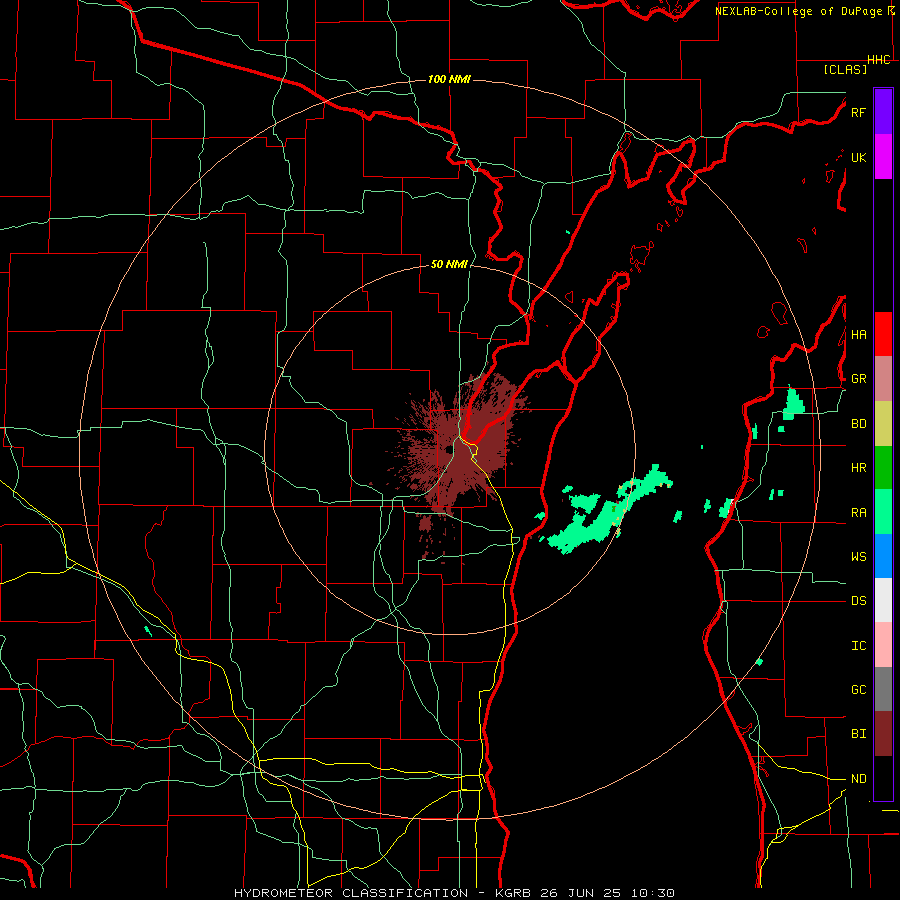This screenshot has width=900, height=900.
Task: Click the green rain echo near the GR label
Action: [794, 404]
